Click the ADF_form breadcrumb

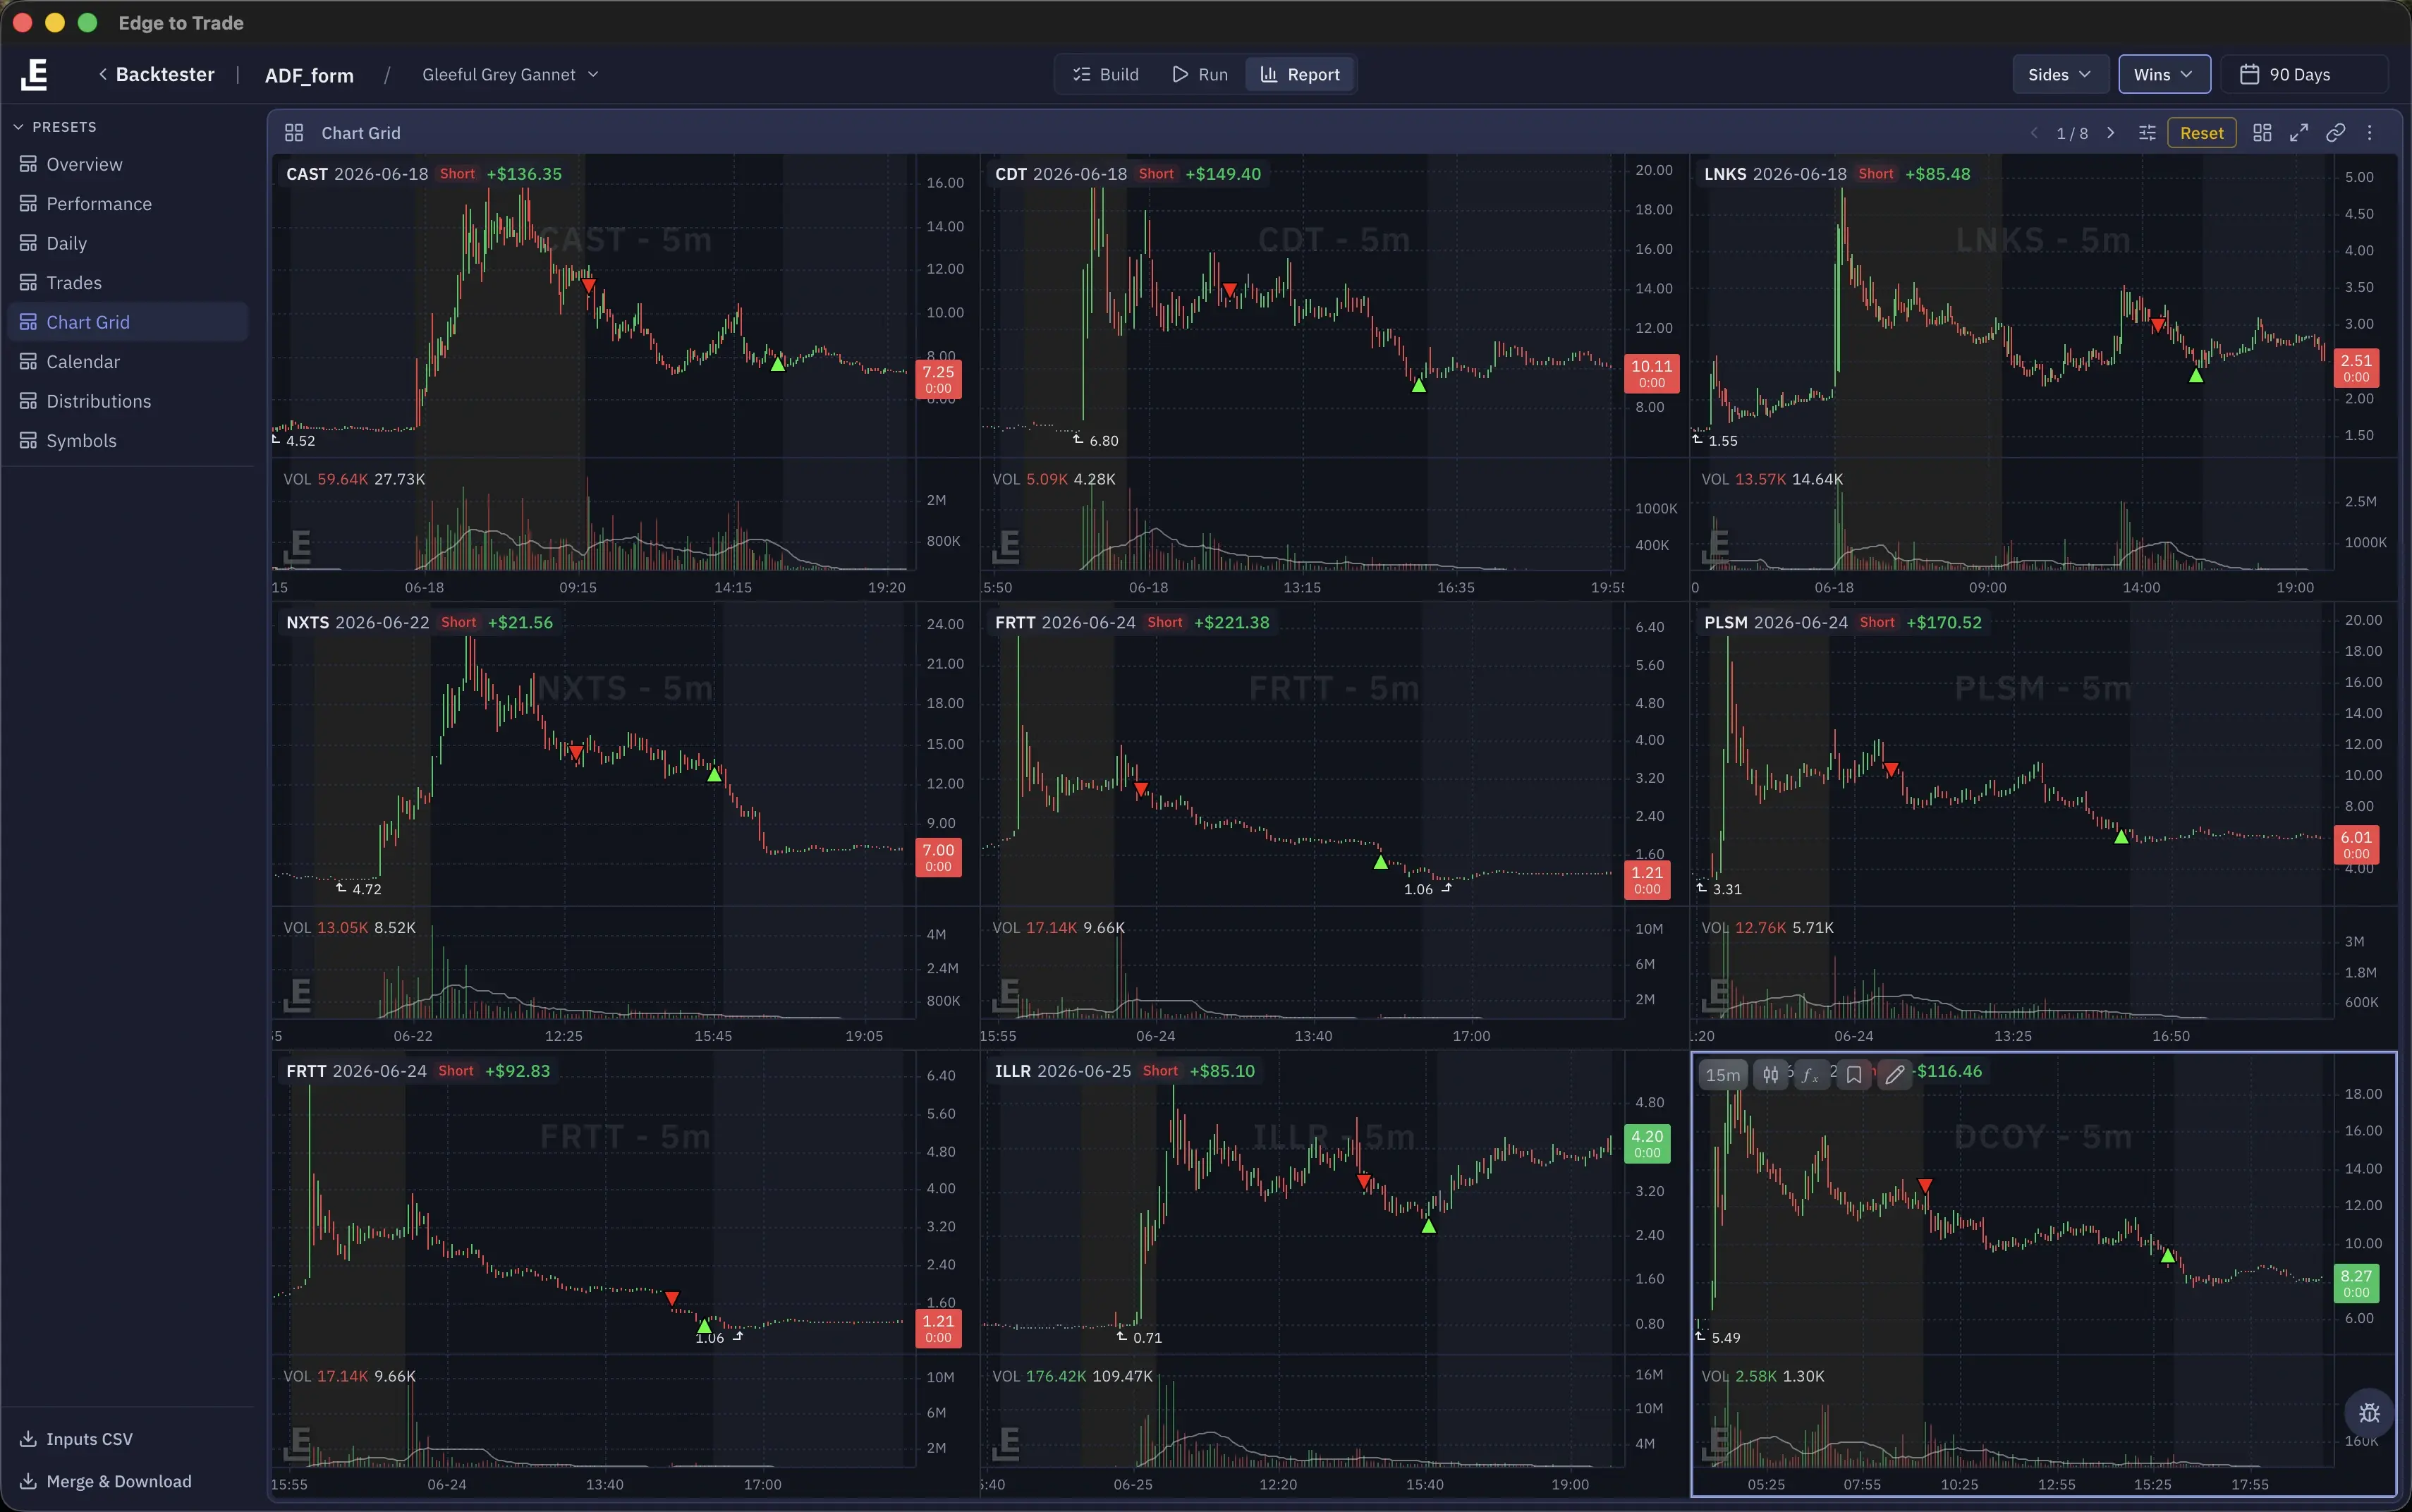pyautogui.click(x=309, y=75)
